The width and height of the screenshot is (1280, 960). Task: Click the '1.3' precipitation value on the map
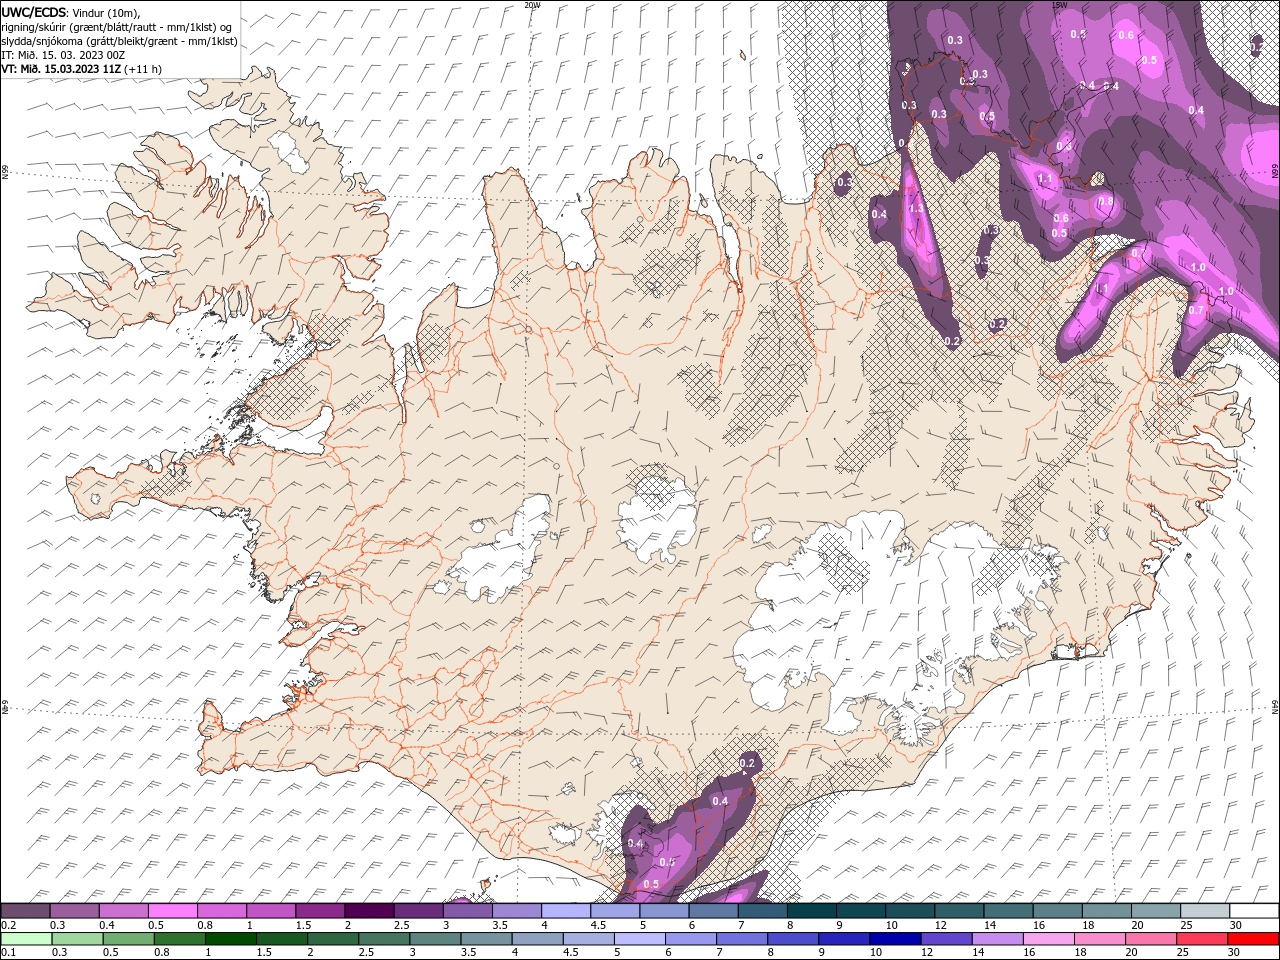(x=915, y=208)
